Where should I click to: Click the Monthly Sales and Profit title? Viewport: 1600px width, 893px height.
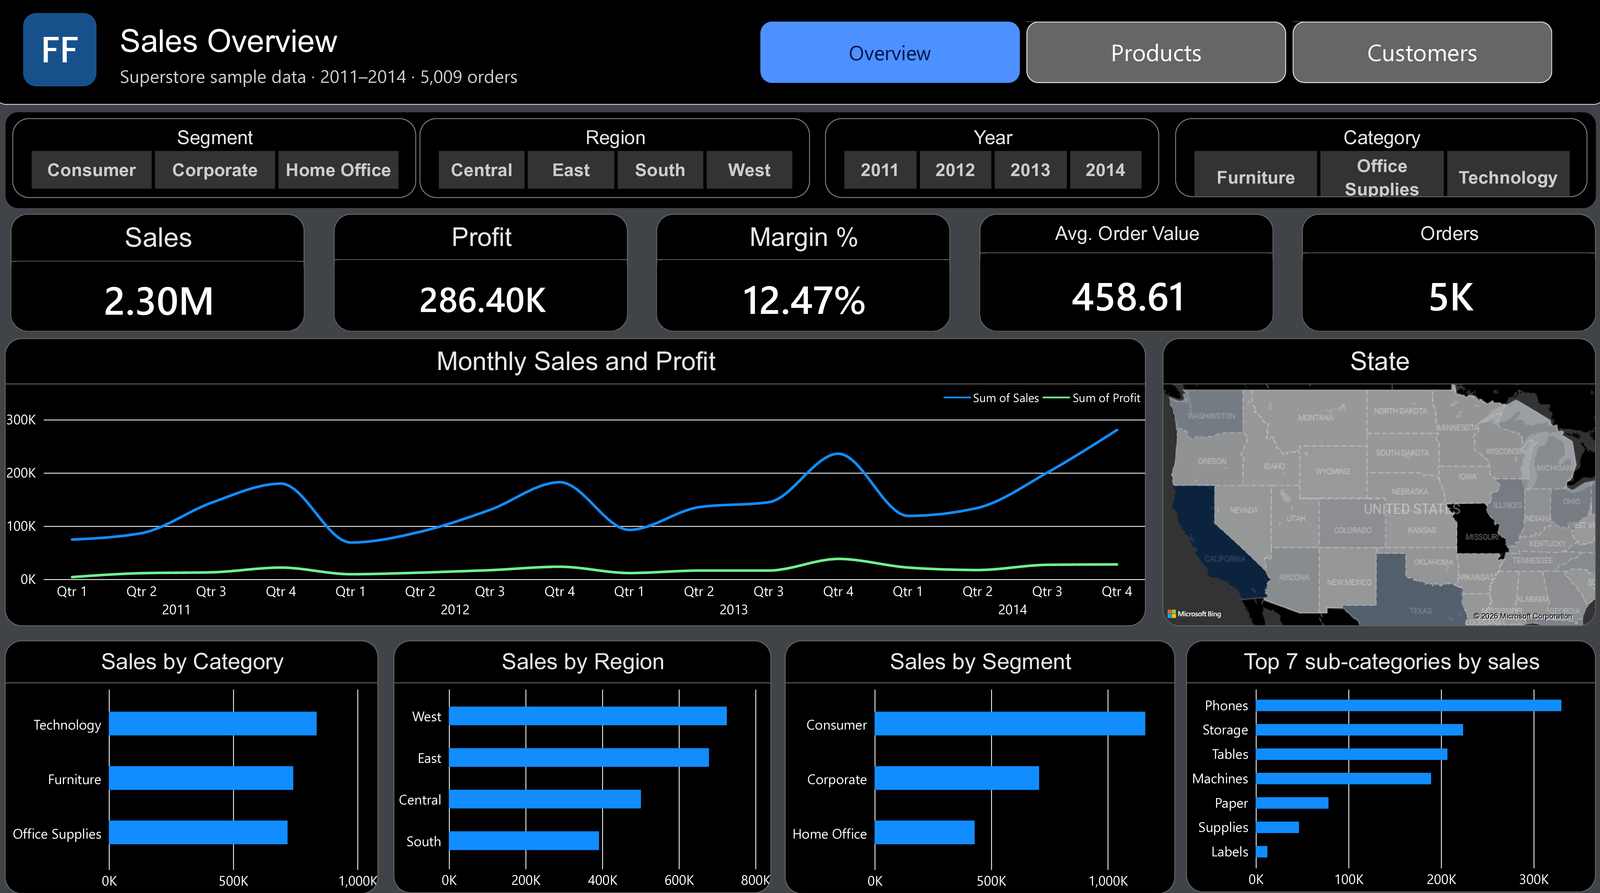(576, 361)
